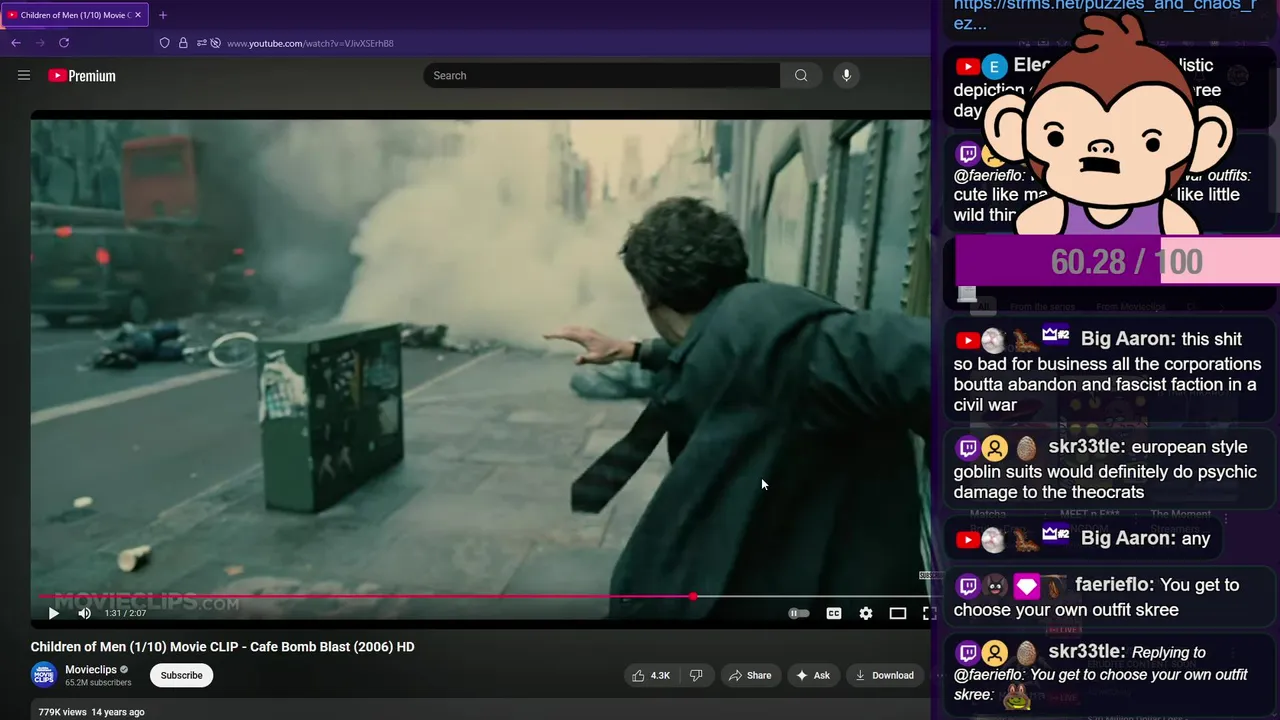Open player settings gear
The width and height of the screenshot is (1280, 720).
pyautogui.click(x=866, y=613)
